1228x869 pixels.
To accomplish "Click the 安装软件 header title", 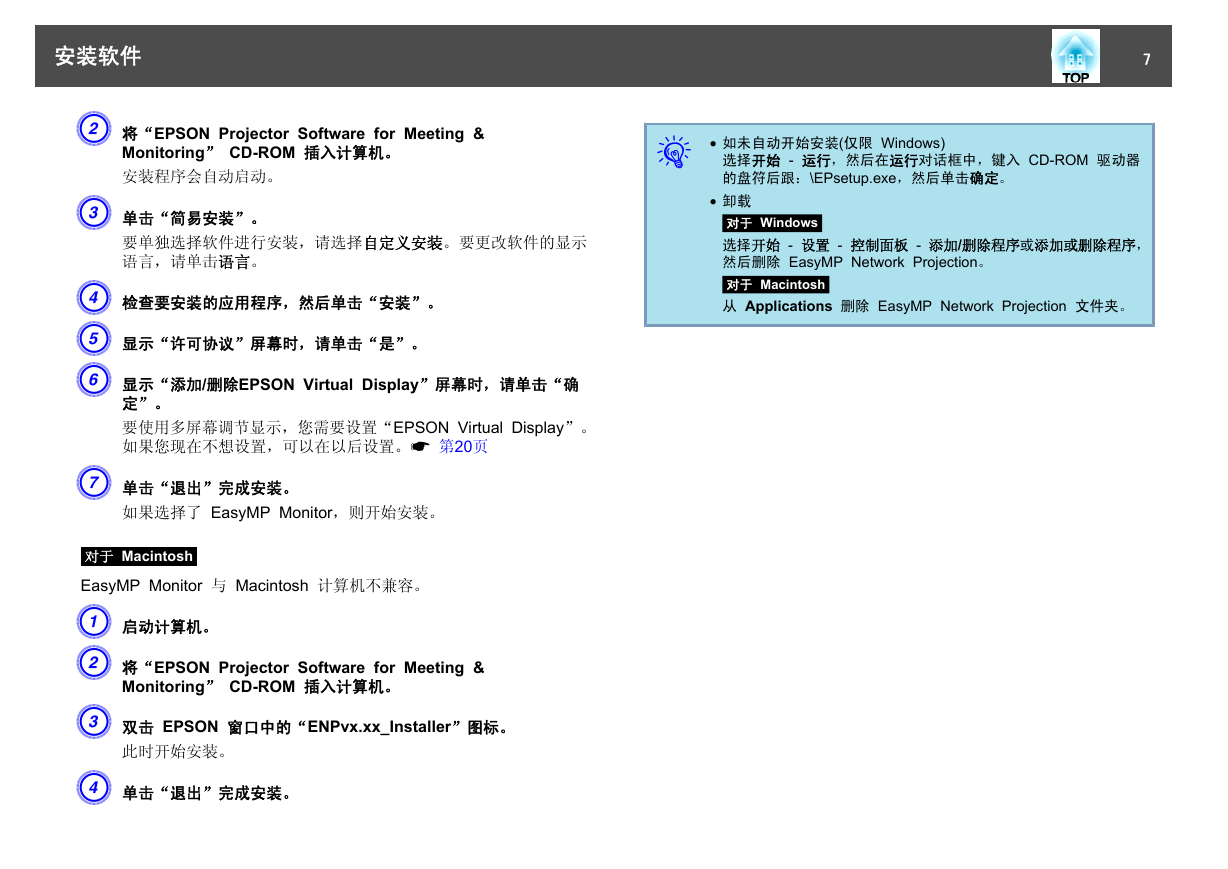I will click(98, 56).
